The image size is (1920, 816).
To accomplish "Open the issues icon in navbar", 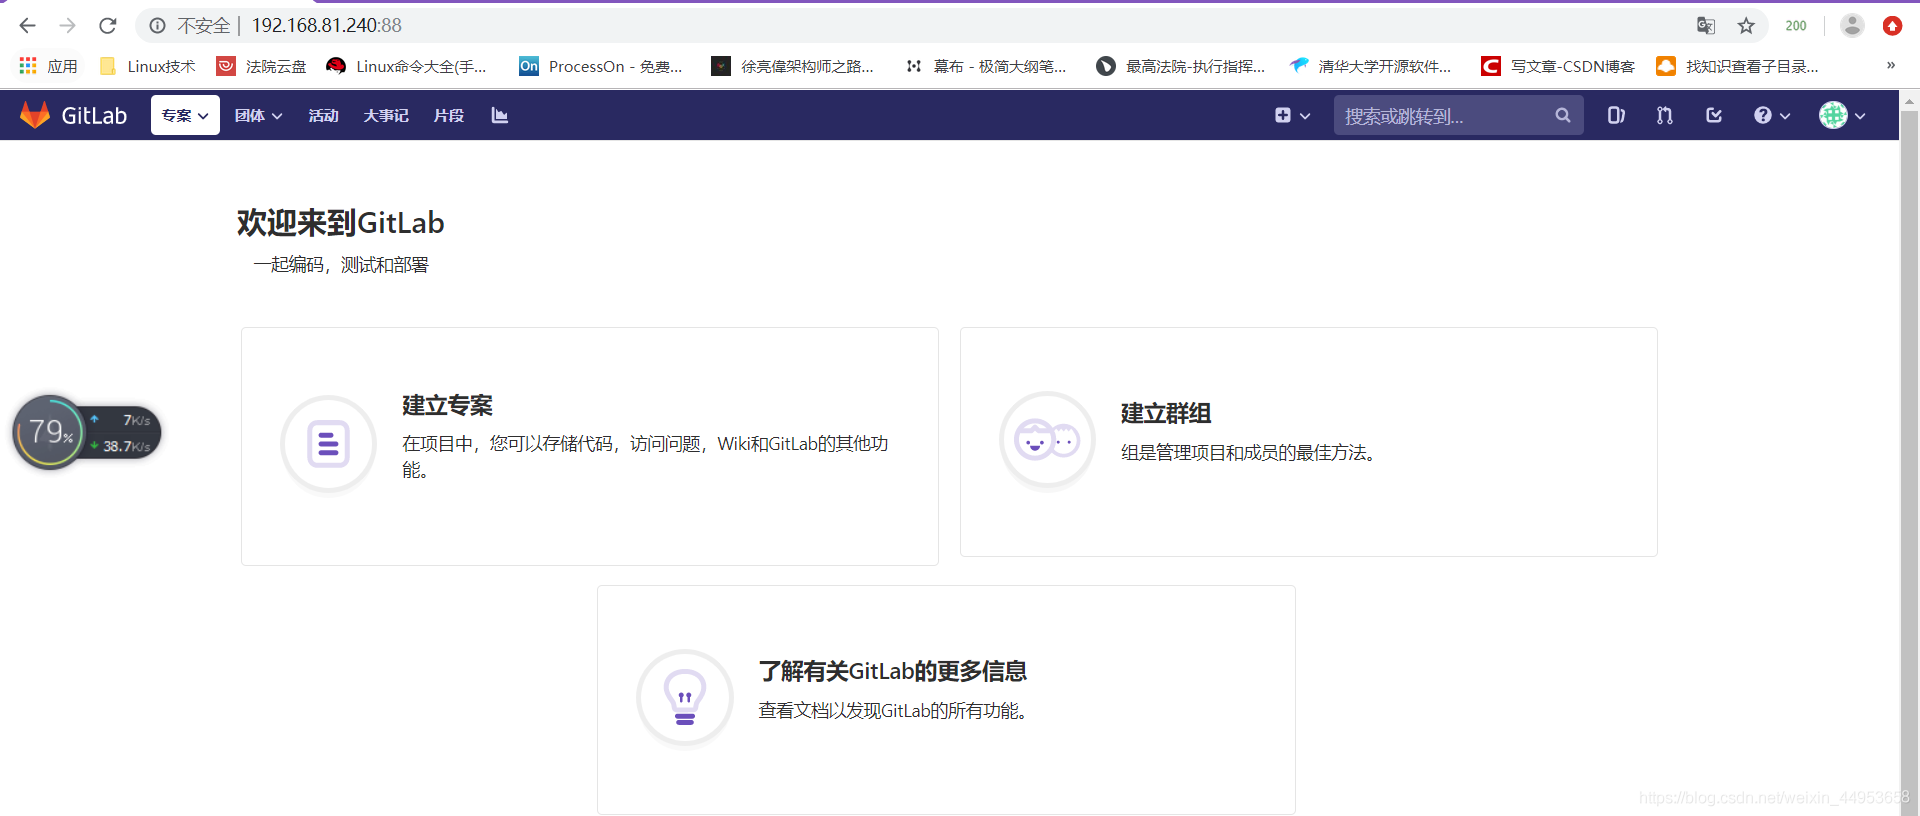I will coord(1616,116).
